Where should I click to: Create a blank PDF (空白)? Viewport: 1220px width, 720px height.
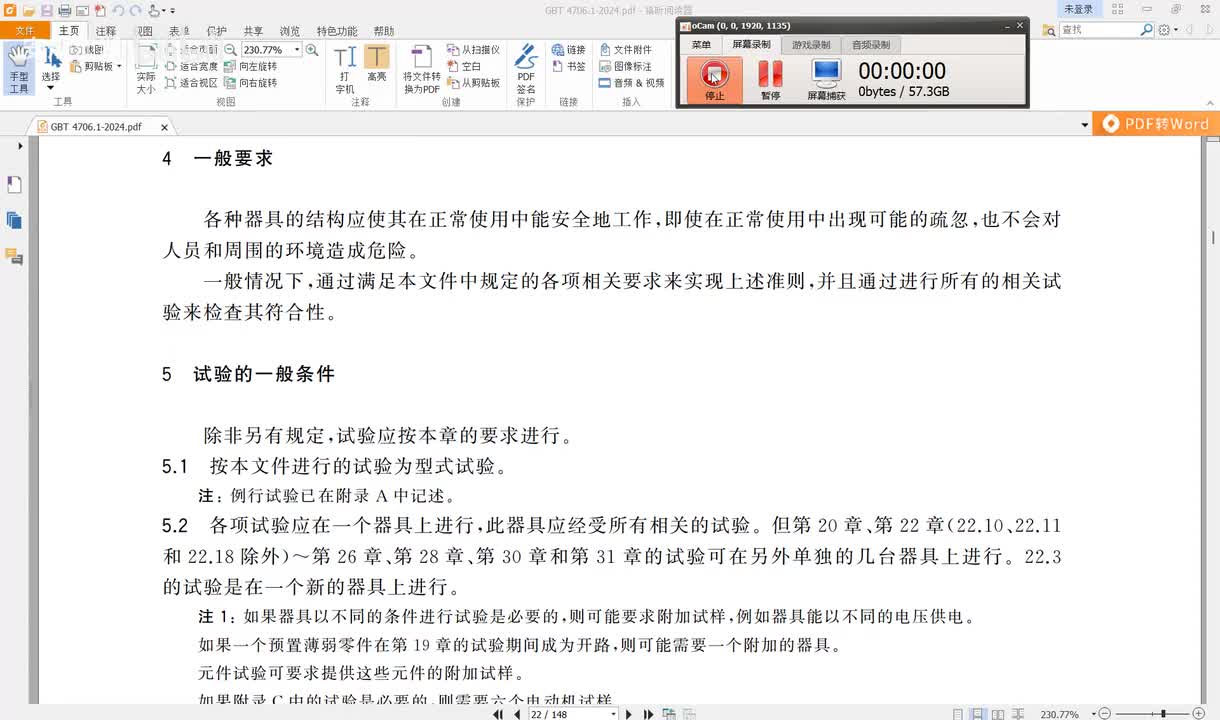(x=464, y=67)
